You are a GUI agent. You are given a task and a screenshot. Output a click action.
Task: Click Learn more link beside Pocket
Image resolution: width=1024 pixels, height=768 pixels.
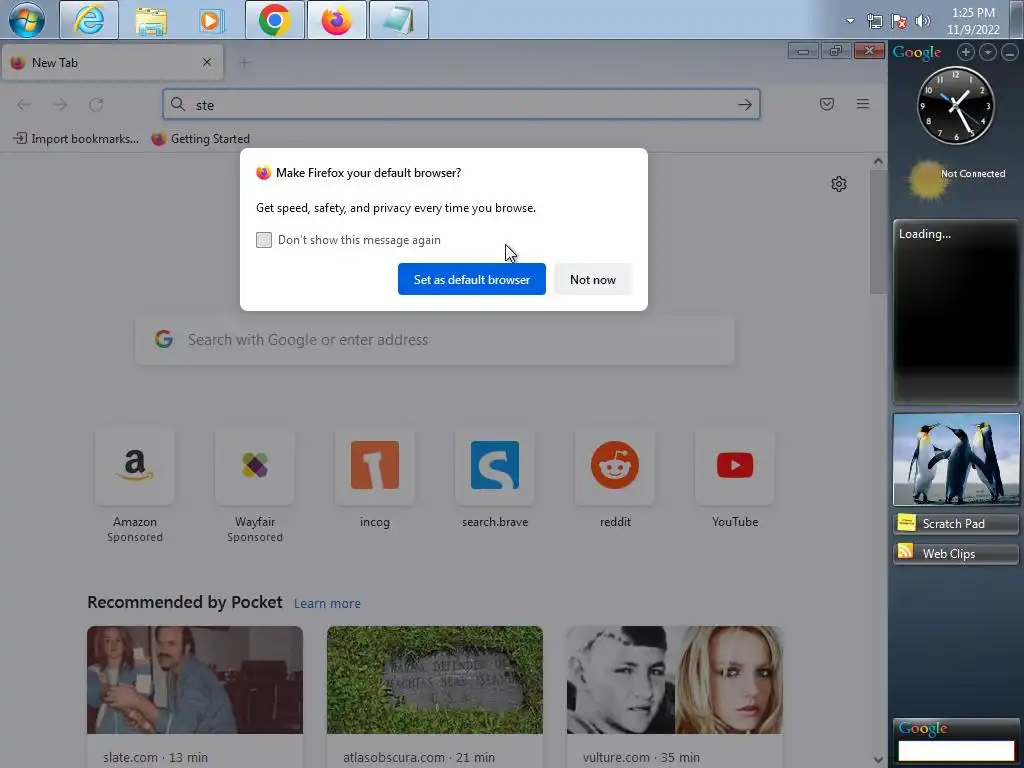327,603
